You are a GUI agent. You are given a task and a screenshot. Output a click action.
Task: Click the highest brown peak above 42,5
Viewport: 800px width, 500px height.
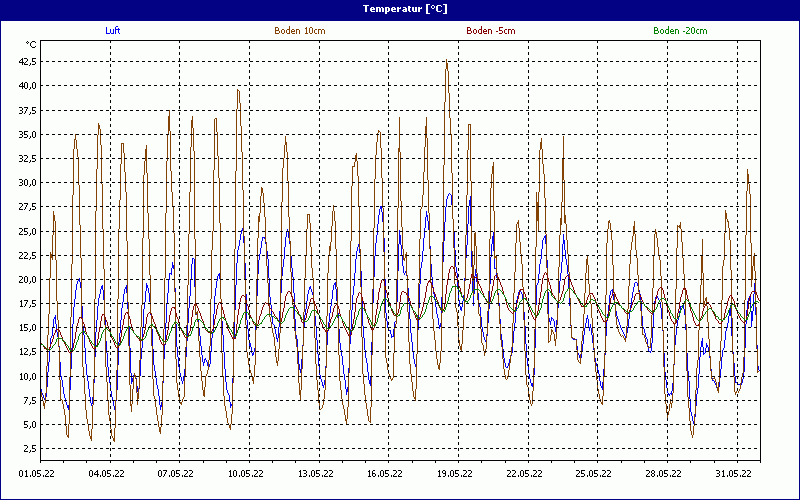(446, 61)
